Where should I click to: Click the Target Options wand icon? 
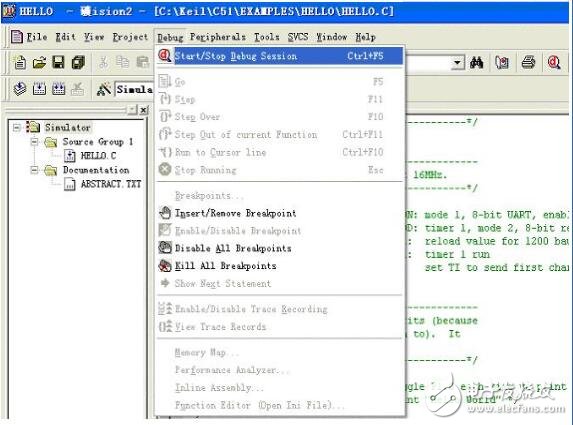pos(104,89)
